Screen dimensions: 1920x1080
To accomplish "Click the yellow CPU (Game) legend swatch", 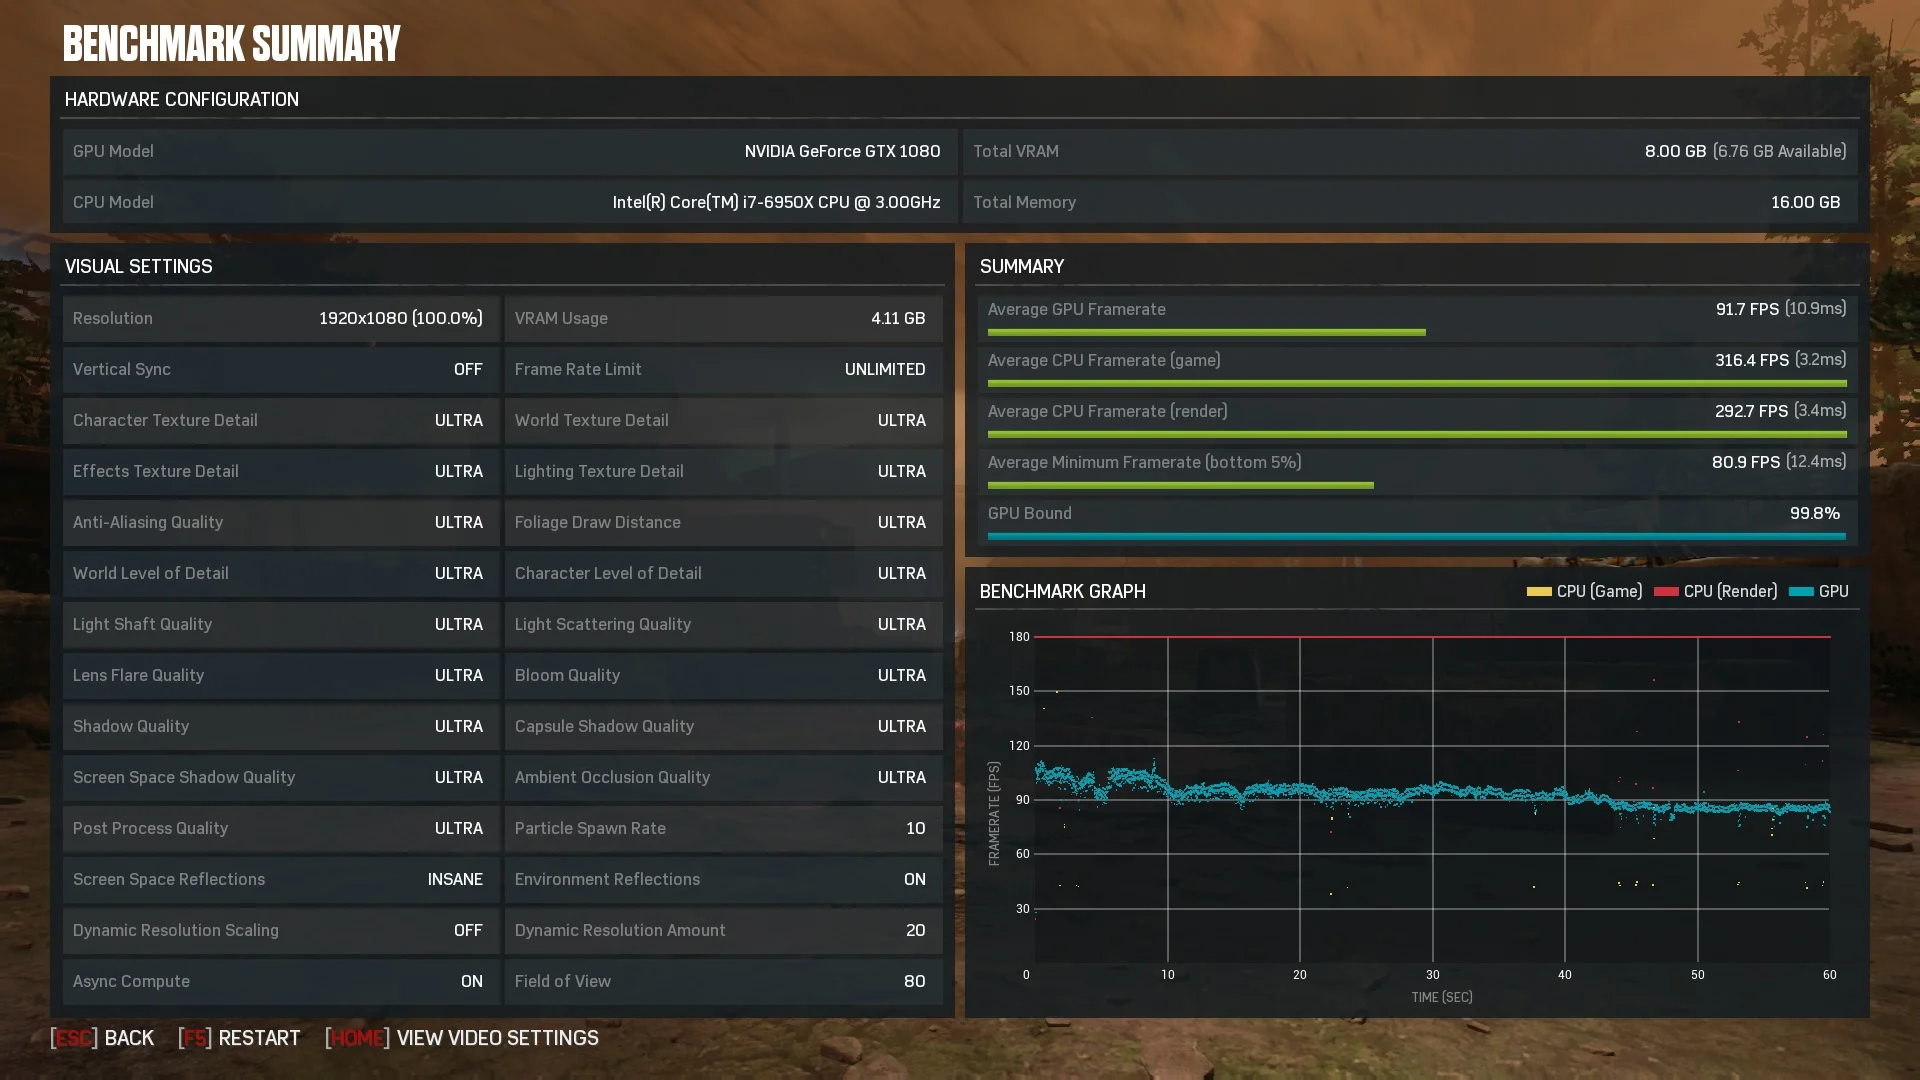I will tap(1539, 592).
